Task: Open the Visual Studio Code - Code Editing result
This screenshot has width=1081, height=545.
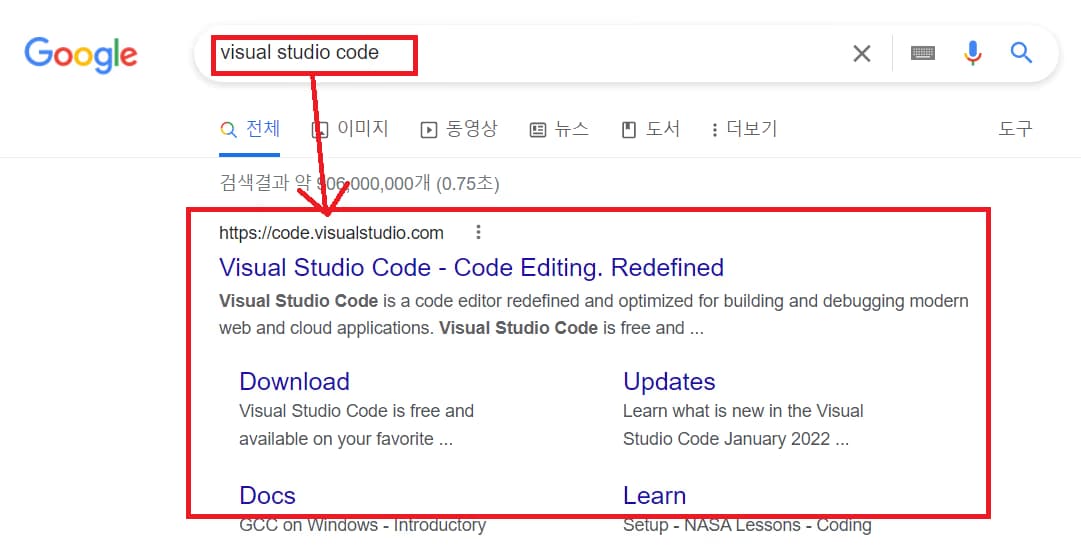Action: [471, 268]
